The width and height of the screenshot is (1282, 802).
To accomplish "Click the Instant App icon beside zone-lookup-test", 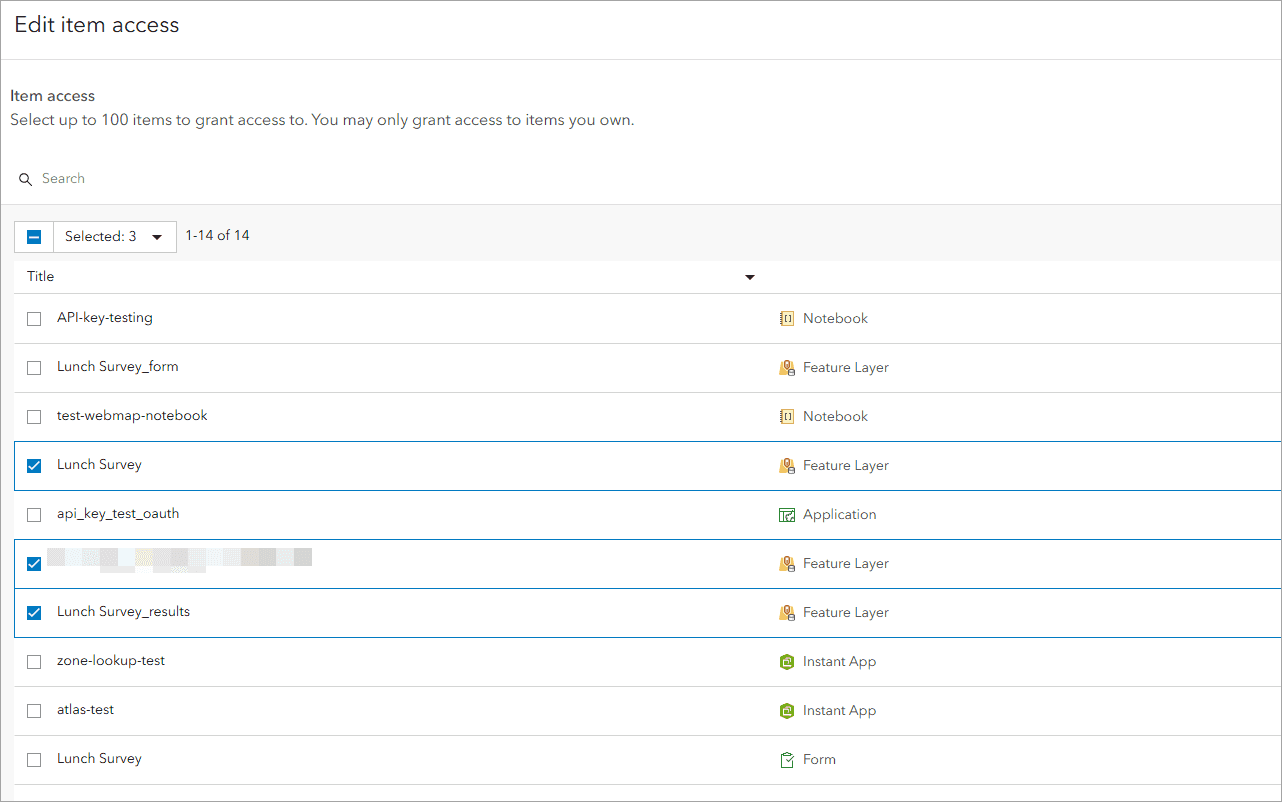I will point(788,661).
